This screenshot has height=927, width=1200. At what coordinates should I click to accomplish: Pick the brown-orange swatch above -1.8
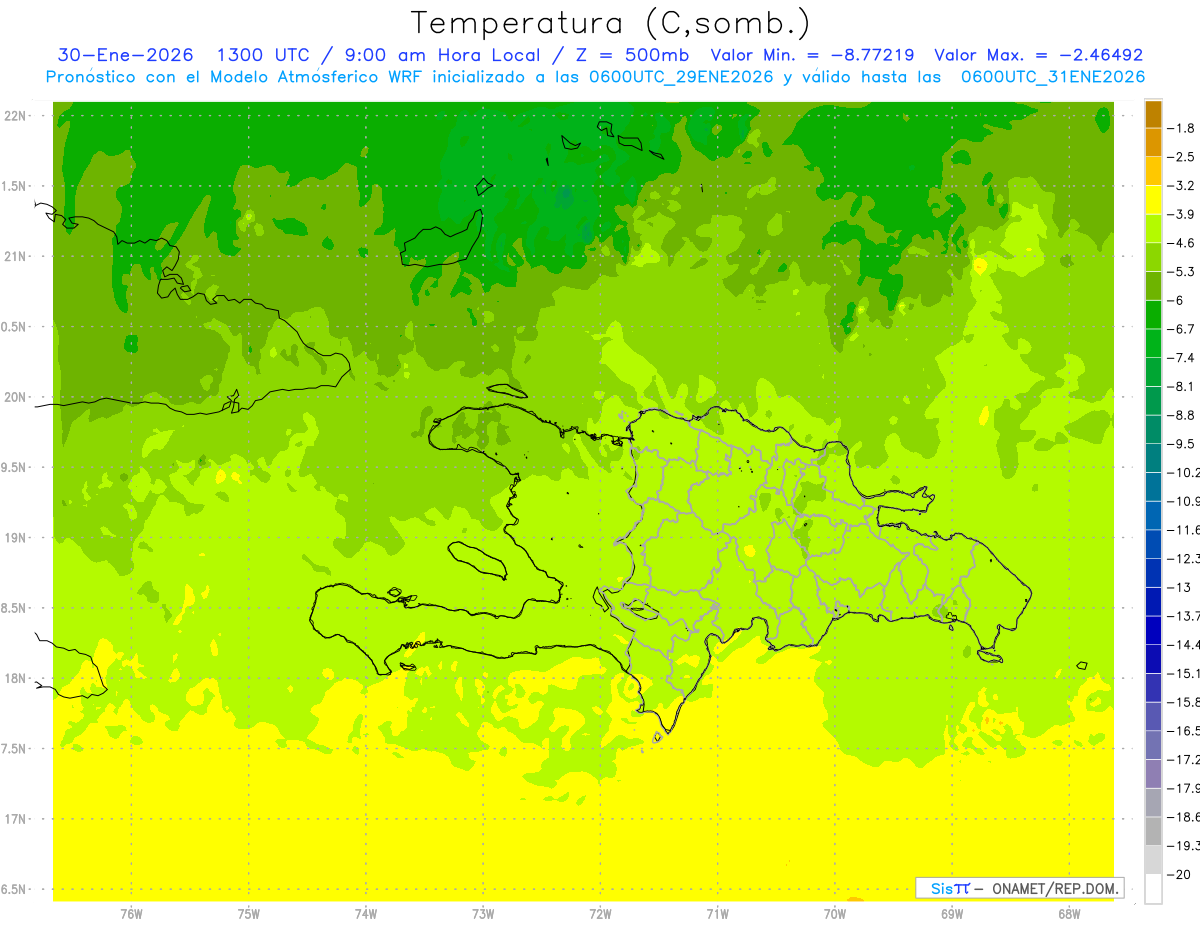[1153, 115]
